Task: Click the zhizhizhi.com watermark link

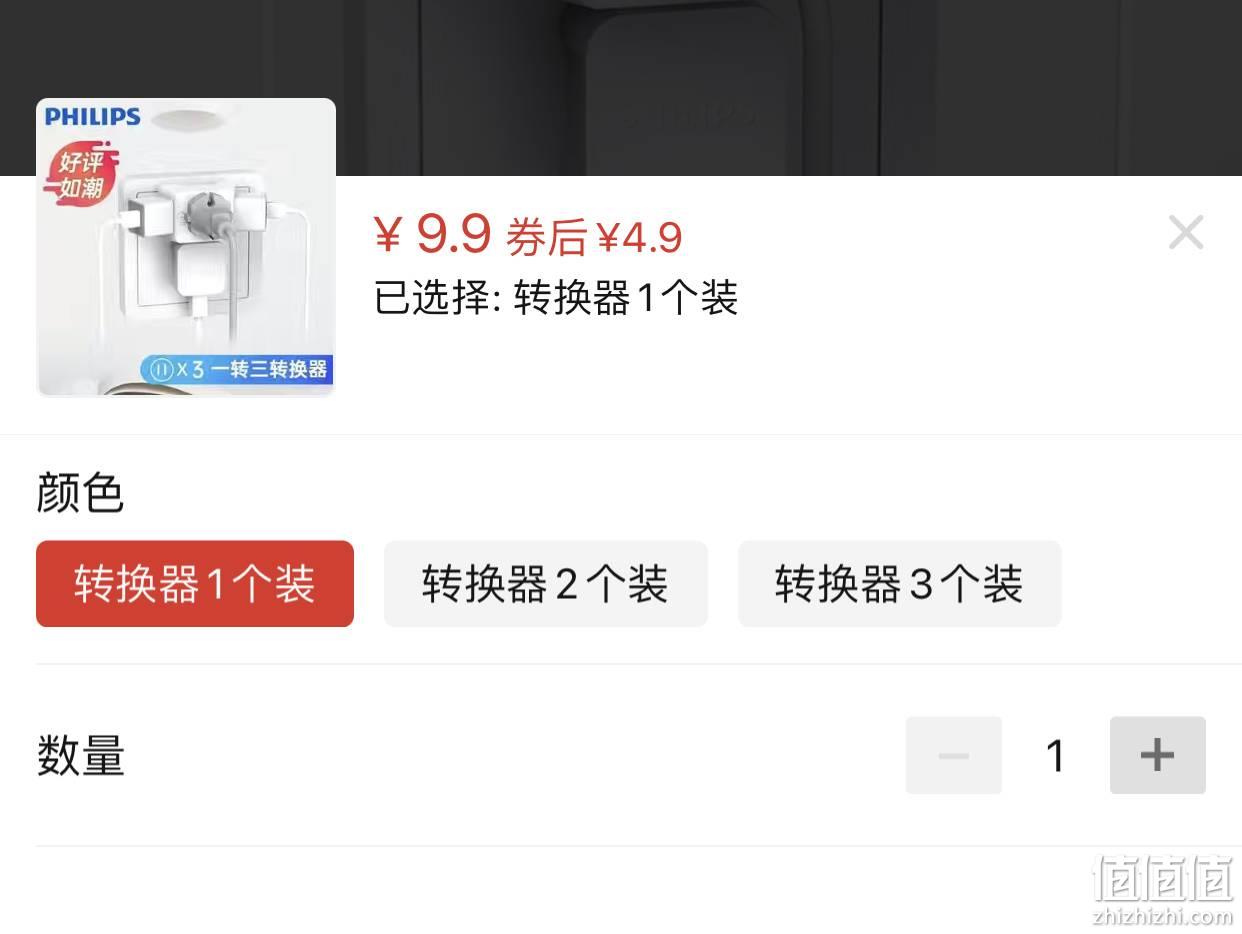Action: 1163,916
